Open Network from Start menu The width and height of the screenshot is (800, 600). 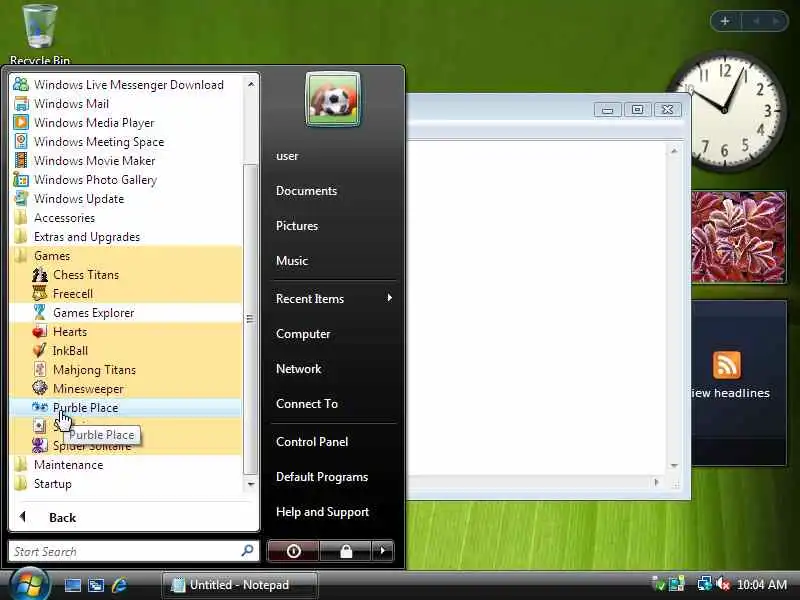pos(334,368)
